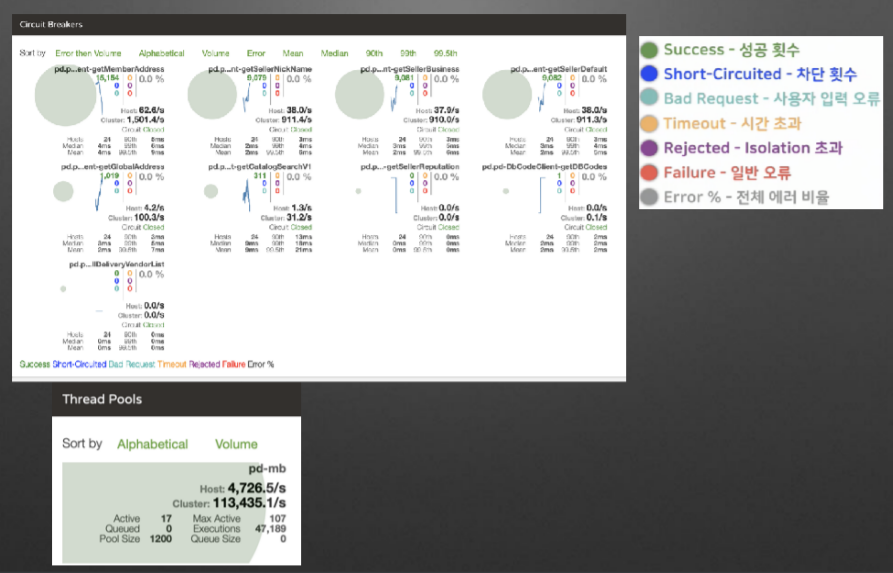Click the pd.p...nt-getSellerNickName circuit title
This screenshot has width=893, height=573.
[260, 69]
